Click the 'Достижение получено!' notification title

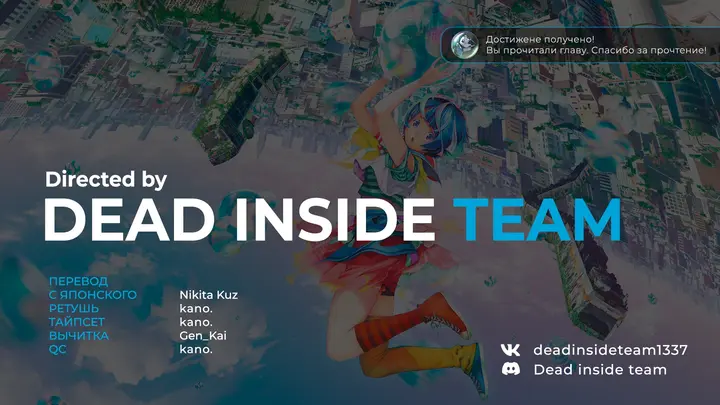[x=540, y=39]
